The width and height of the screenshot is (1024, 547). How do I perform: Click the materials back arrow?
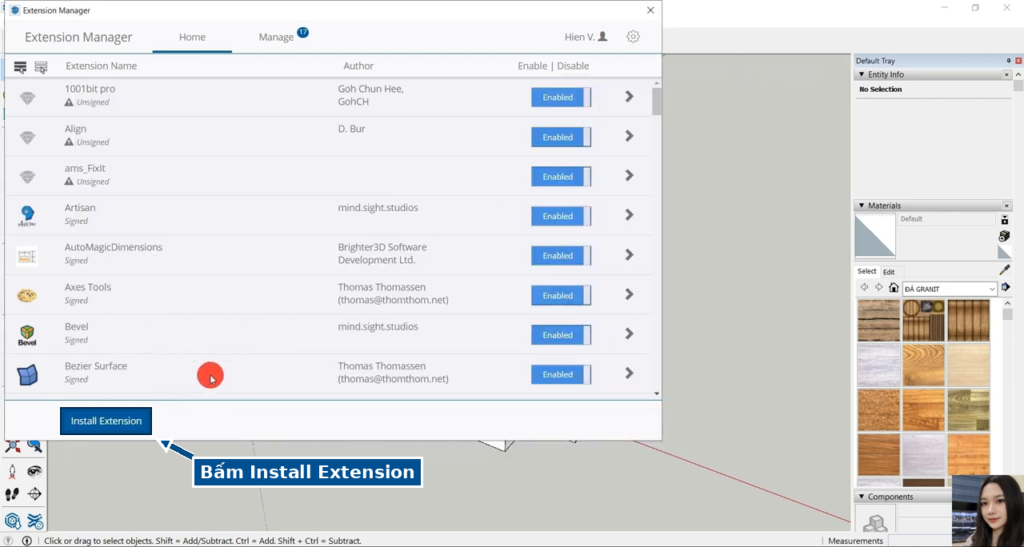point(865,288)
